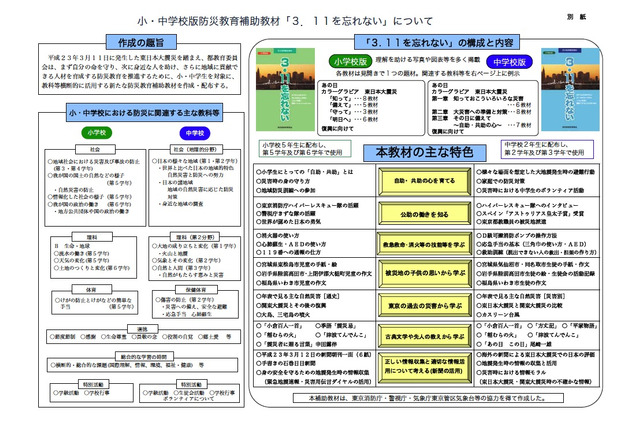Click 第二章 大災害への準備と対策 line
640x426 pixels.
[x=482, y=111]
